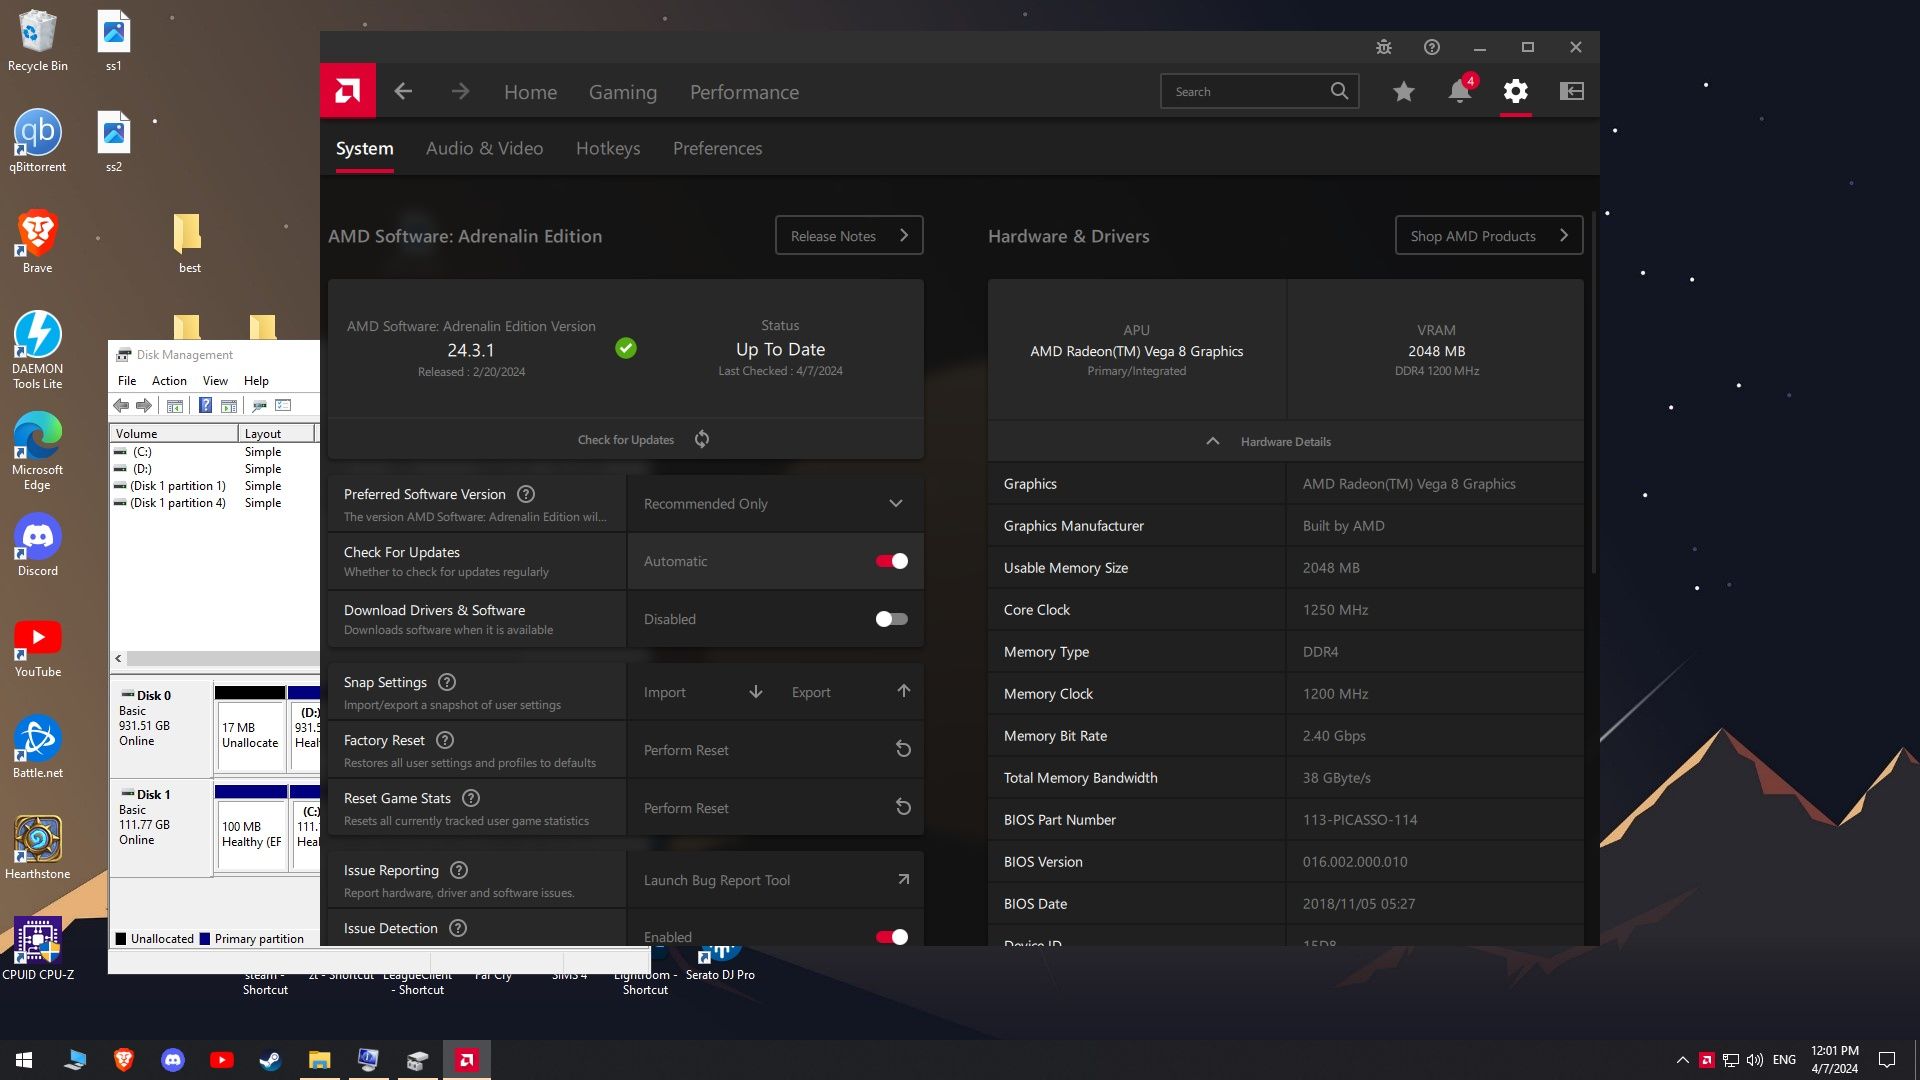Open DAEMON Tools Lite desktop icon

pos(38,350)
